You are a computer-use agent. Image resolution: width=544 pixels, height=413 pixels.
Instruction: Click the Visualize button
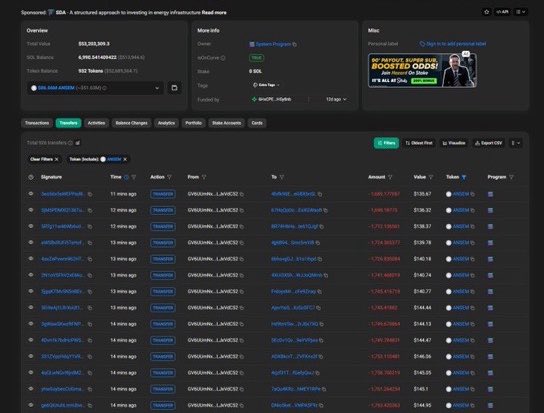pyautogui.click(x=454, y=143)
